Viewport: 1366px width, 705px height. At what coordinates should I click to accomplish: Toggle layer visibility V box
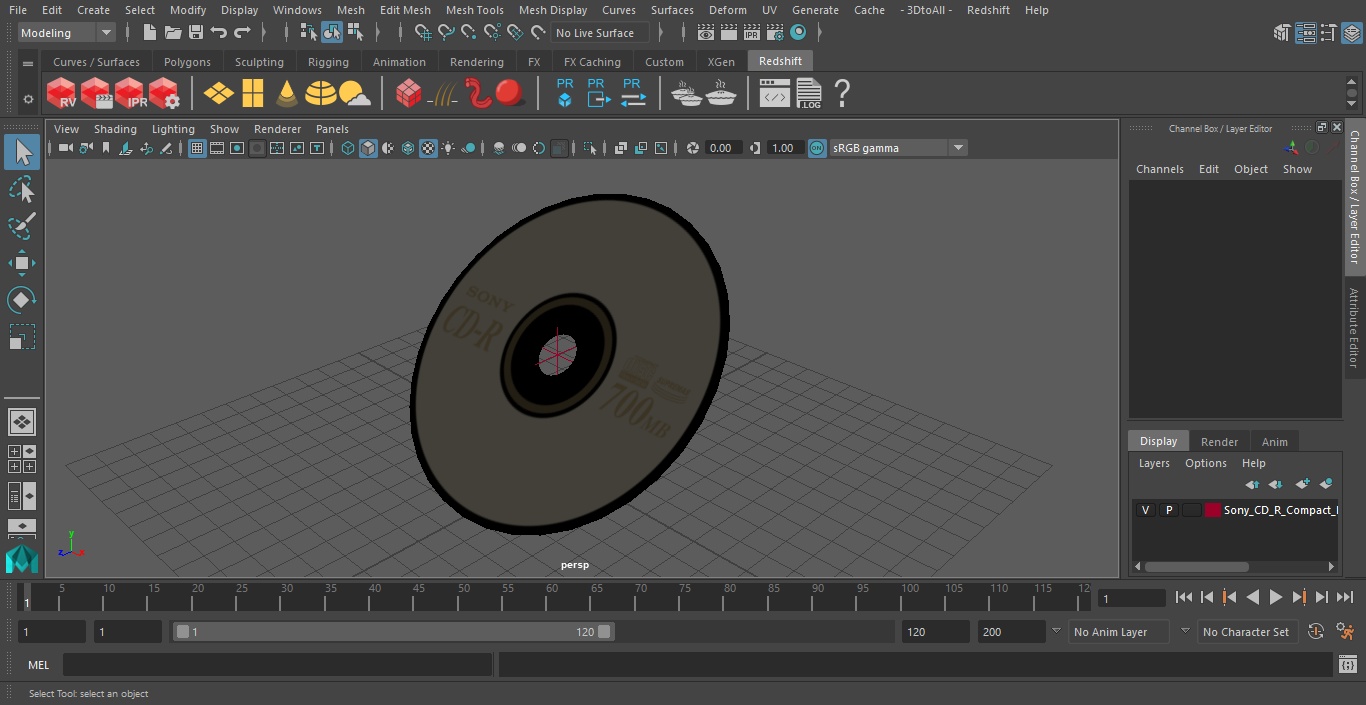pyautogui.click(x=1145, y=510)
